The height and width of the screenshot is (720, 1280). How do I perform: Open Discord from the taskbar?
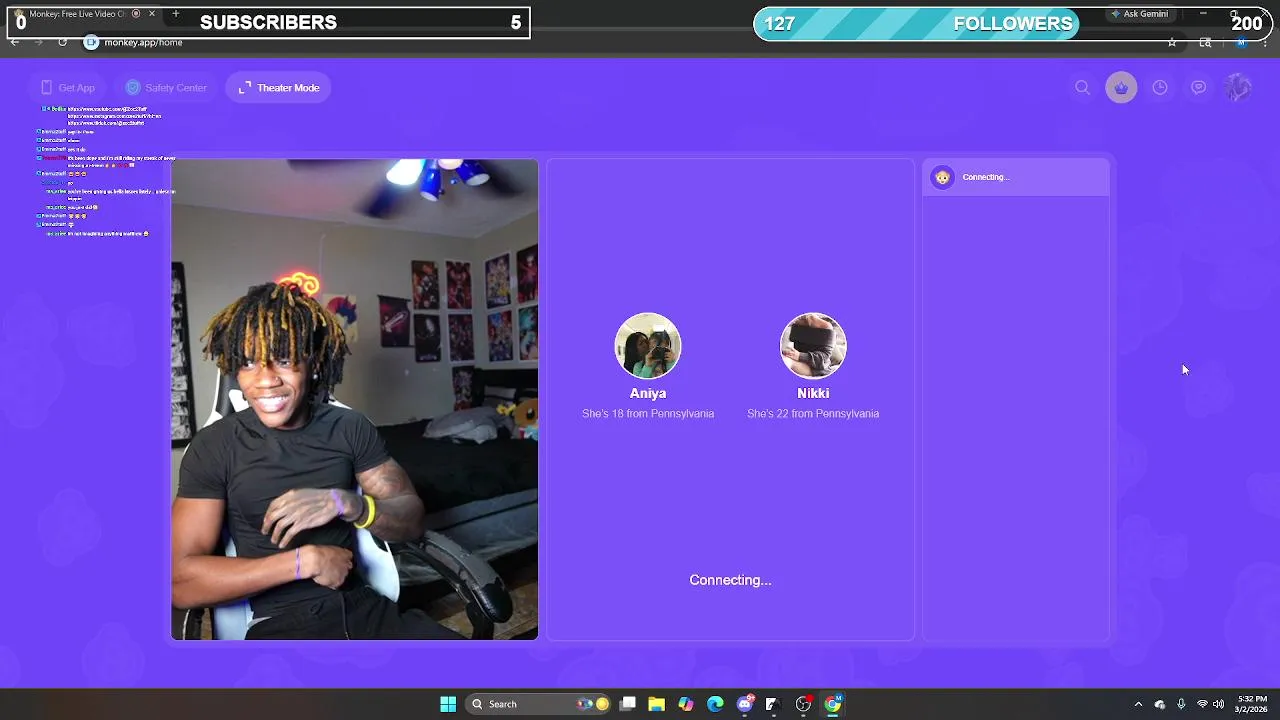click(x=745, y=704)
